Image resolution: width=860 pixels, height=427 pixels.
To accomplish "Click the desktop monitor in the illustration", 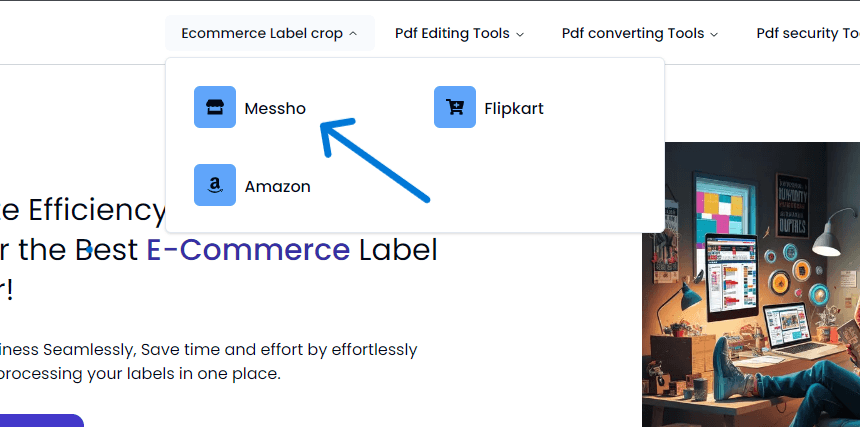I will pyautogui.click(x=731, y=278).
